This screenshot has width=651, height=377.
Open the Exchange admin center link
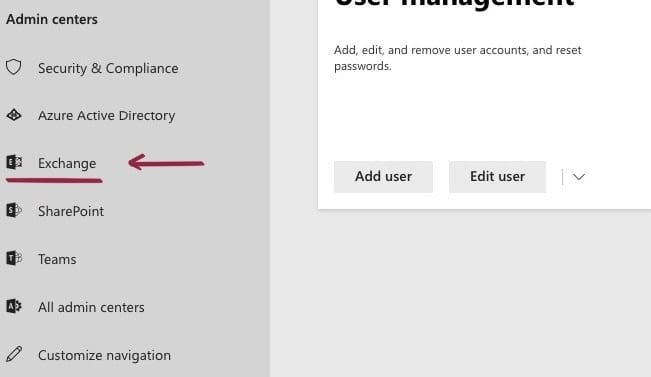(67, 163)
